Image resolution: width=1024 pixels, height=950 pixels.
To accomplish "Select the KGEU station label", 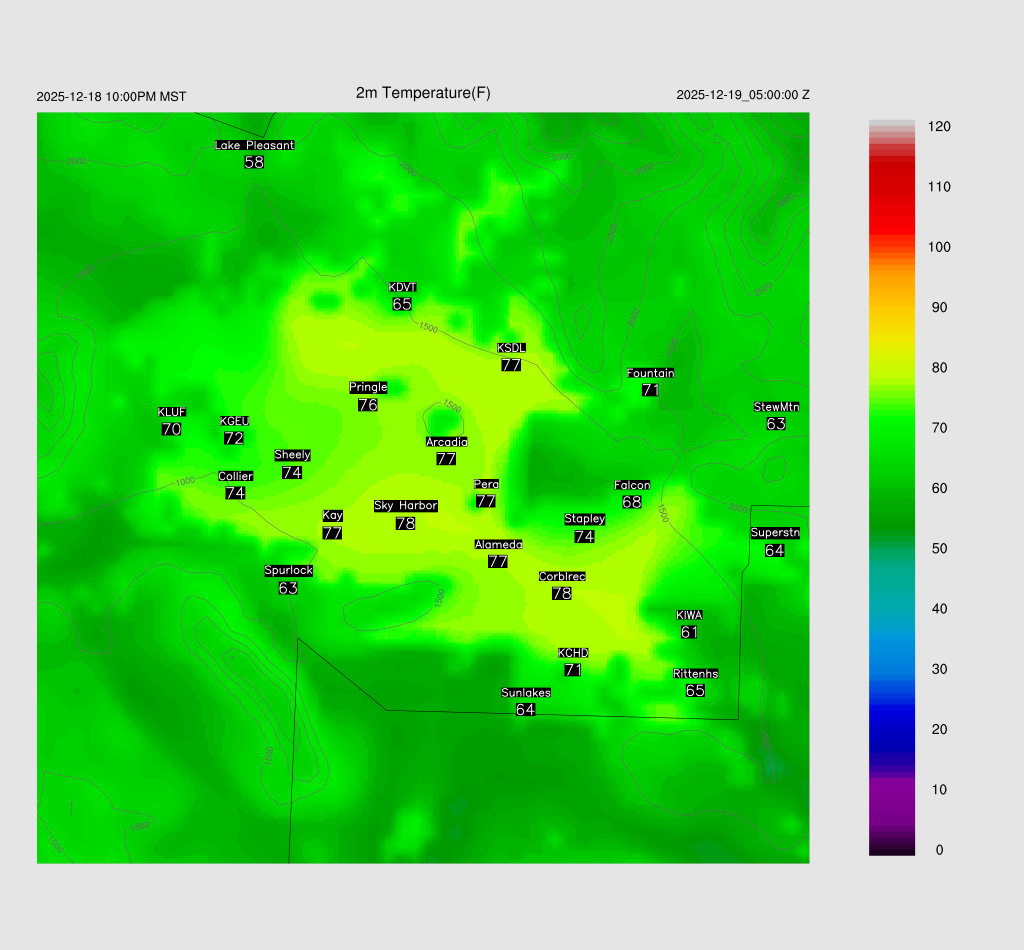I will [x=234, y=421].
